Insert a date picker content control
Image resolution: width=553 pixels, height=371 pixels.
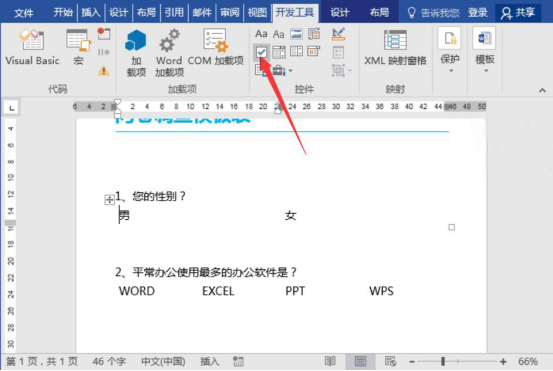314,51
